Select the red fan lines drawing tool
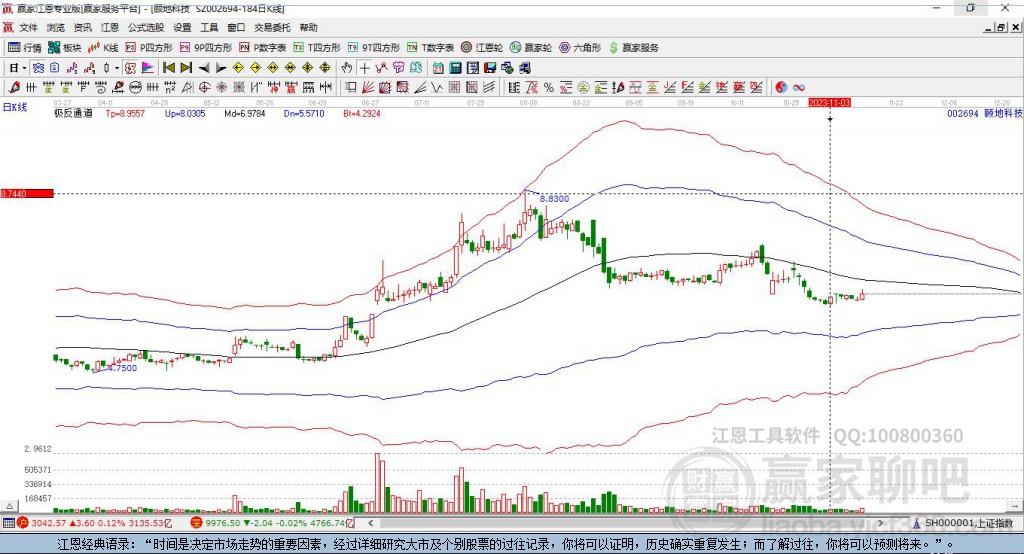The height and width of the screenshot is (554, 1024). [x=368, y=88]
